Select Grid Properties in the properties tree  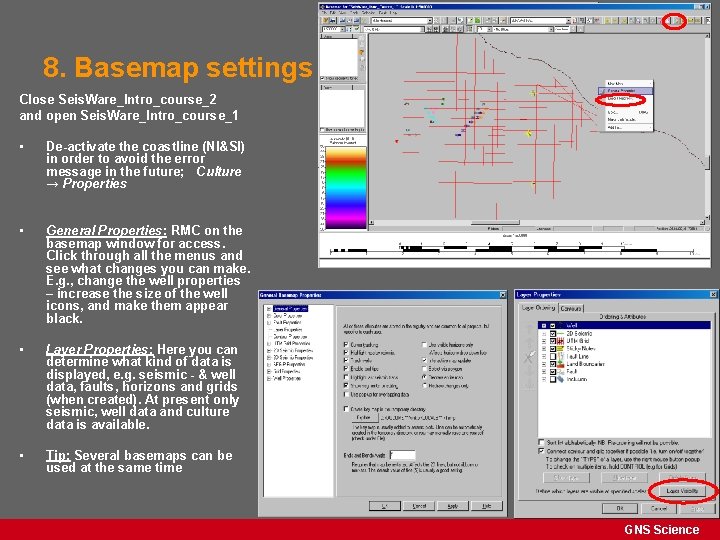pyautogui.click(x=287, y=371)
